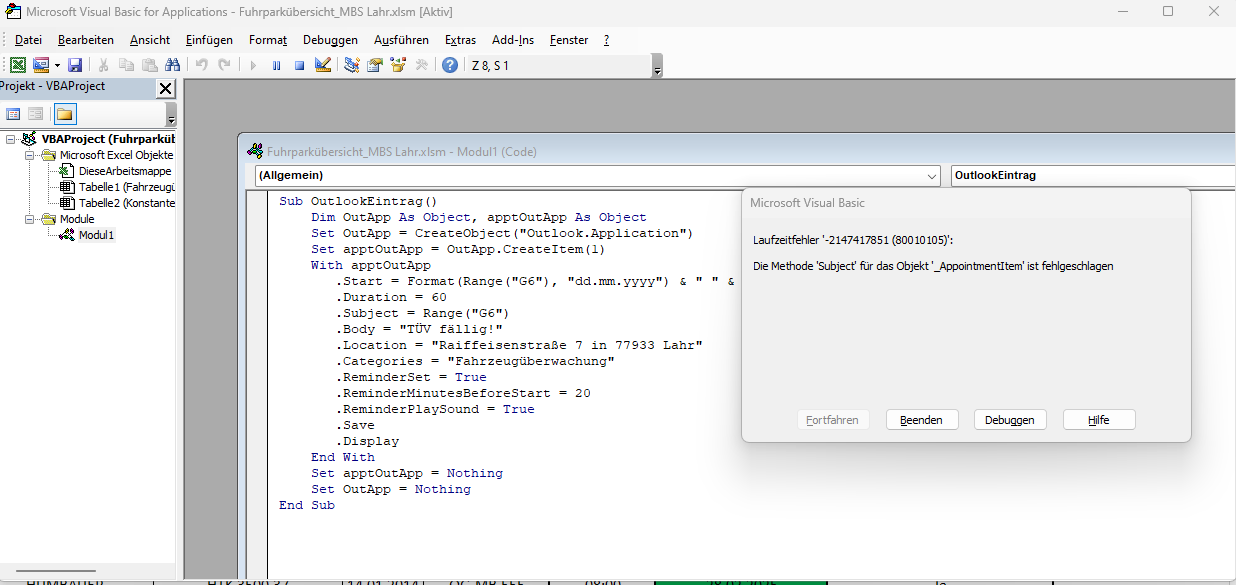Open the Insert UserForm dropdown arrow

[x=55, y=65]
